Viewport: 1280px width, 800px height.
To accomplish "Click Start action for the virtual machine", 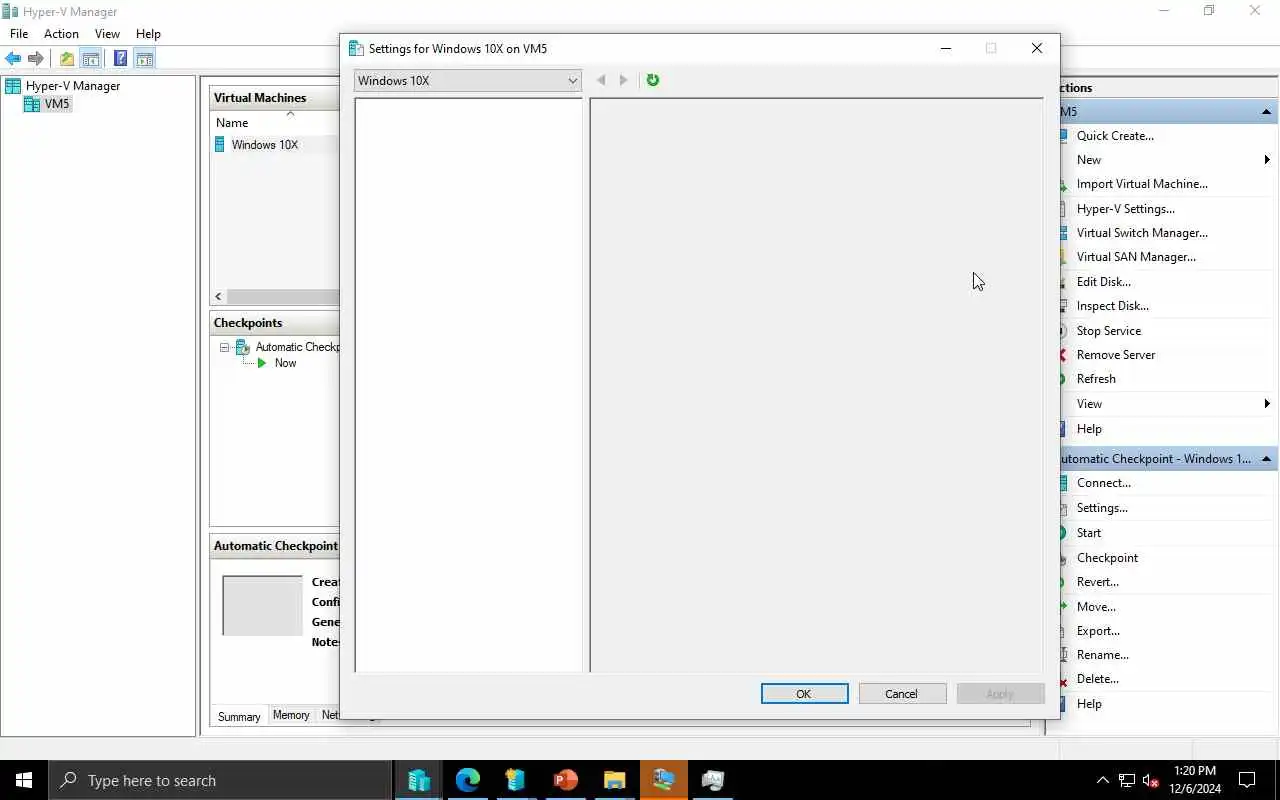I will pos(1089,533).
